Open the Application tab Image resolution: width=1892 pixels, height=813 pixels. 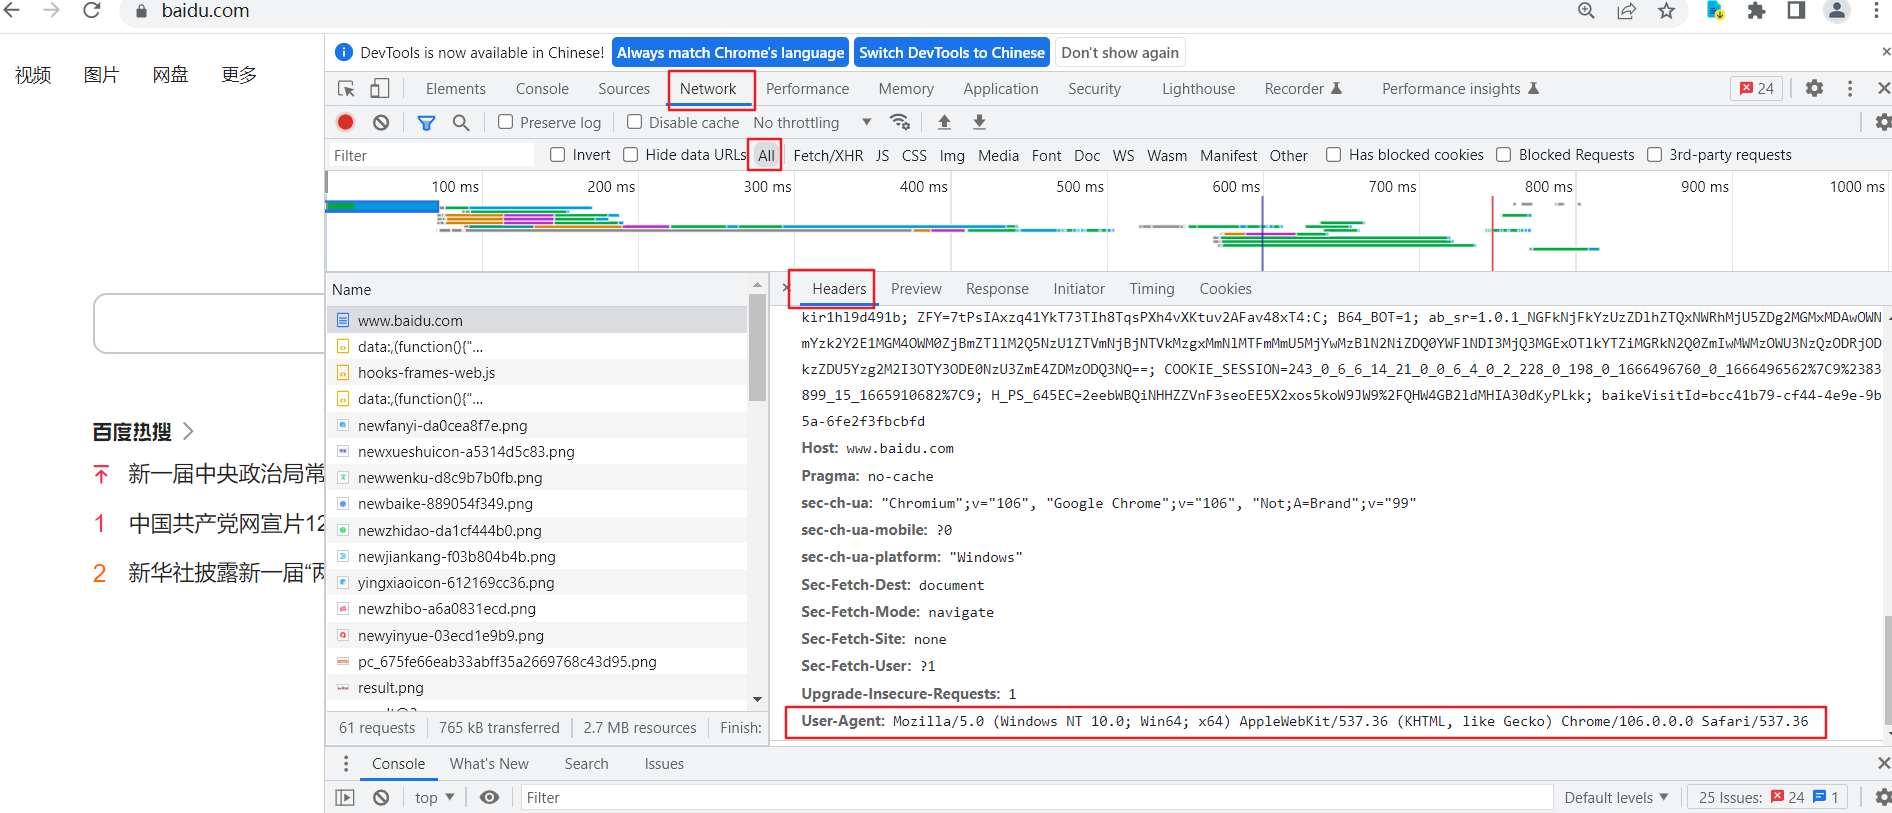pyautogui.click(x=1001, y=89)
